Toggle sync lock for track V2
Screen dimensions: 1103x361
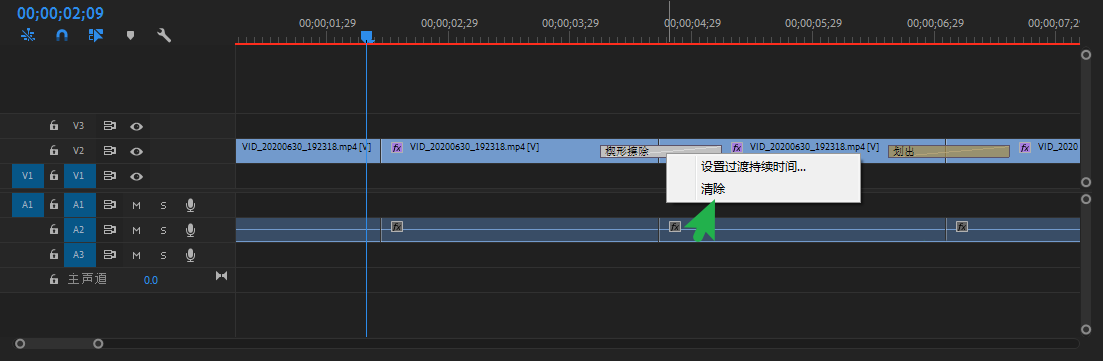(x=109, y=151)
